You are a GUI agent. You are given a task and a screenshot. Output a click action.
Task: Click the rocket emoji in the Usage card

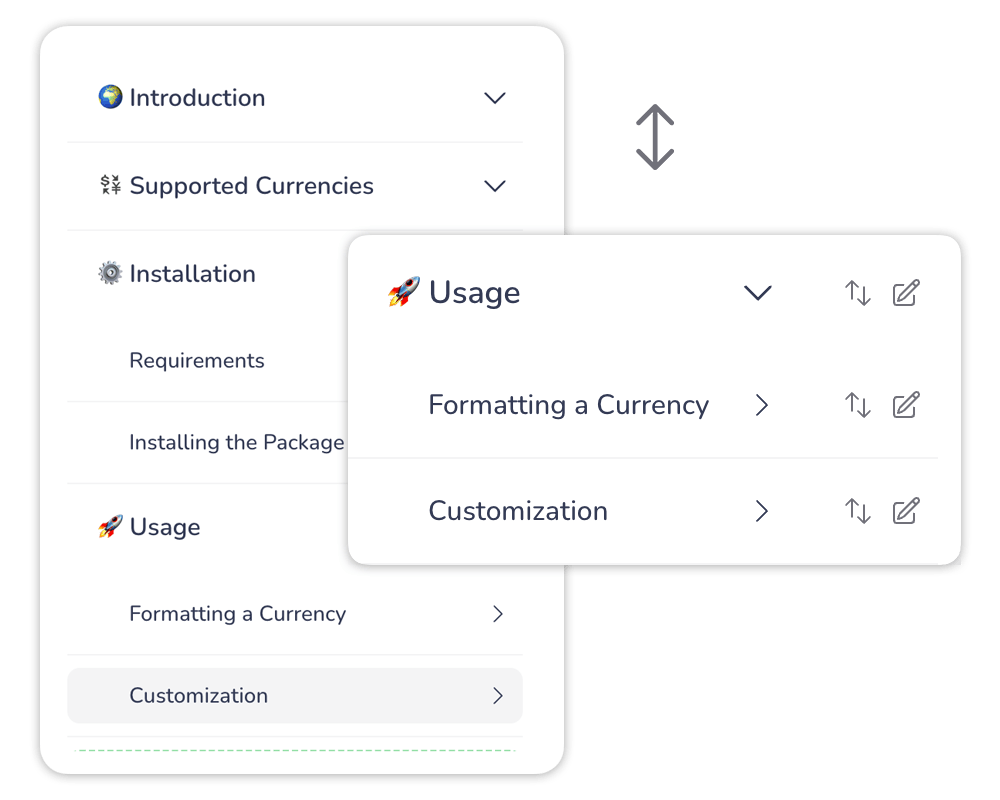[x=404, y=293]
